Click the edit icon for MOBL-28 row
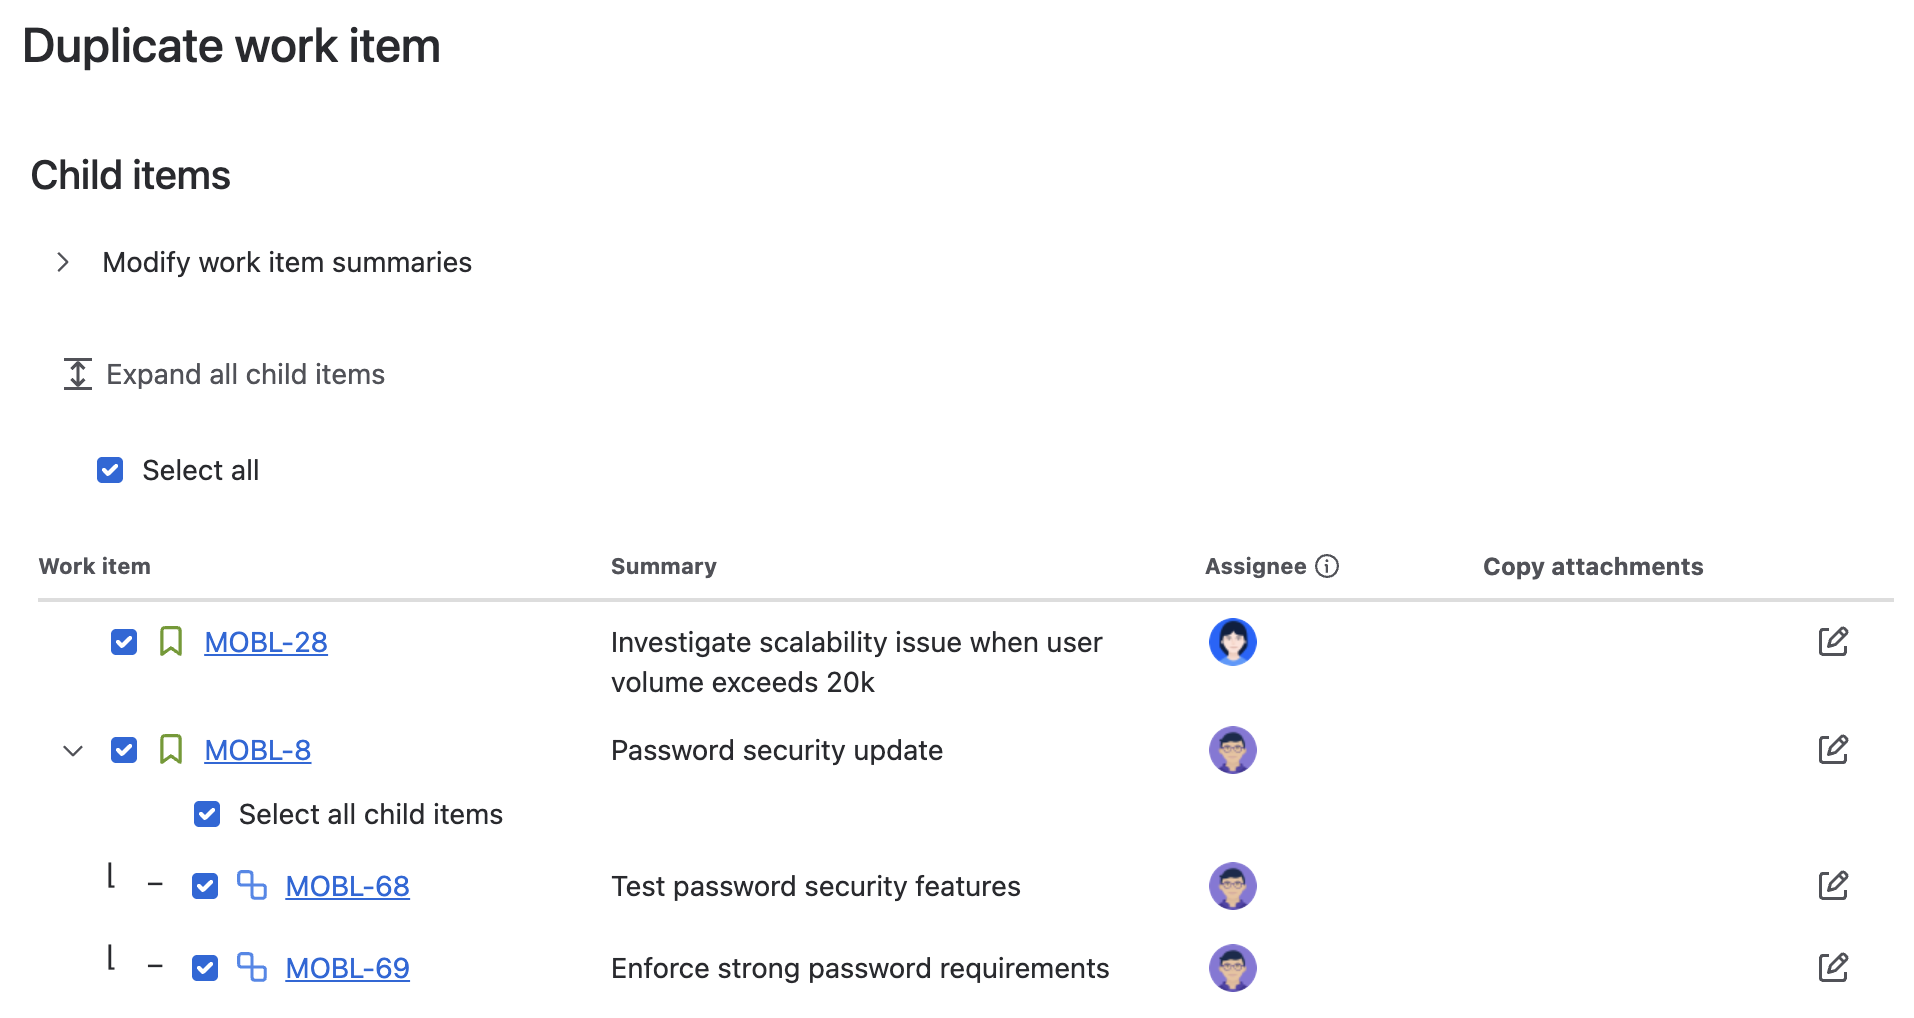The height and width of the screenshot is (1018, 1914). [x=1832, y=641]
